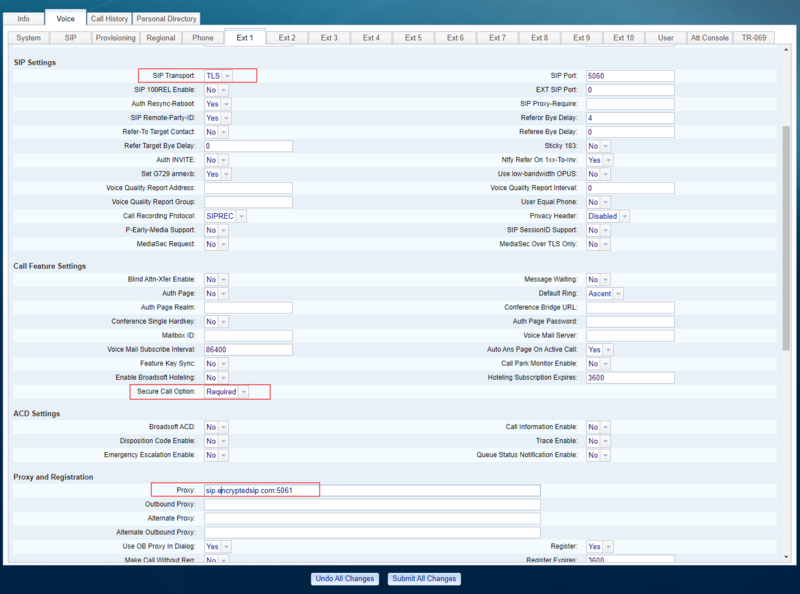Open SIP SessionID Support dropdown
Image resolution: width=800 pixels, height=594 pixels.
(x=598, y=230)
